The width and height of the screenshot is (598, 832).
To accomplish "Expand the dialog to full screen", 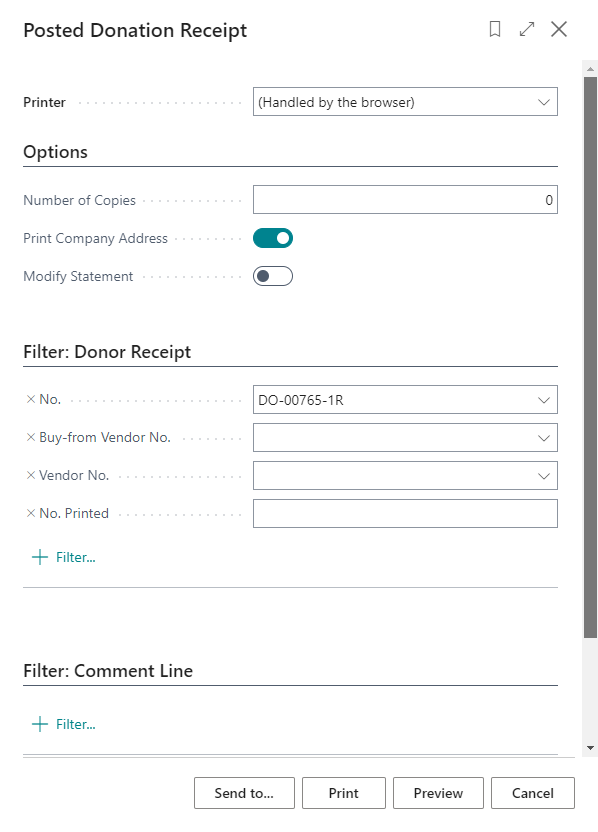I will pos(527,29).
